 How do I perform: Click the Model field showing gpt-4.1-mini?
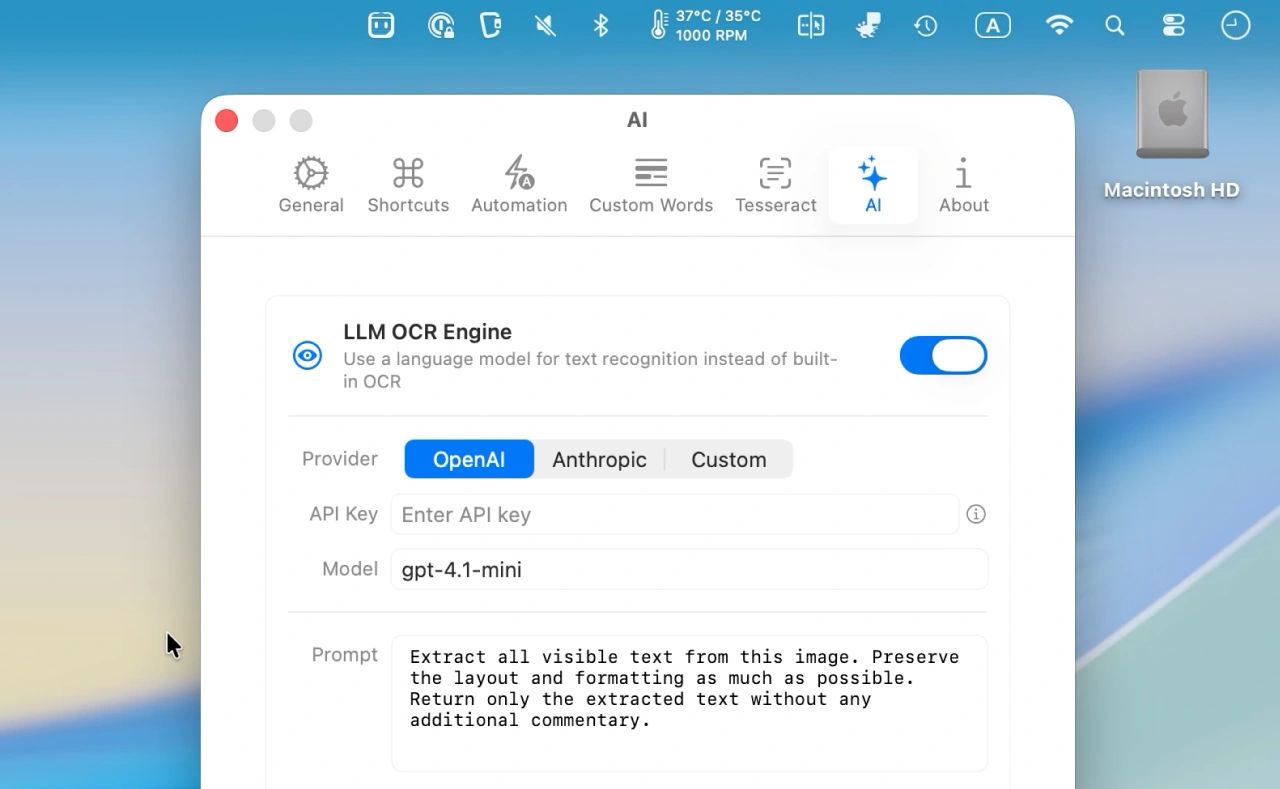coord(689,569)
